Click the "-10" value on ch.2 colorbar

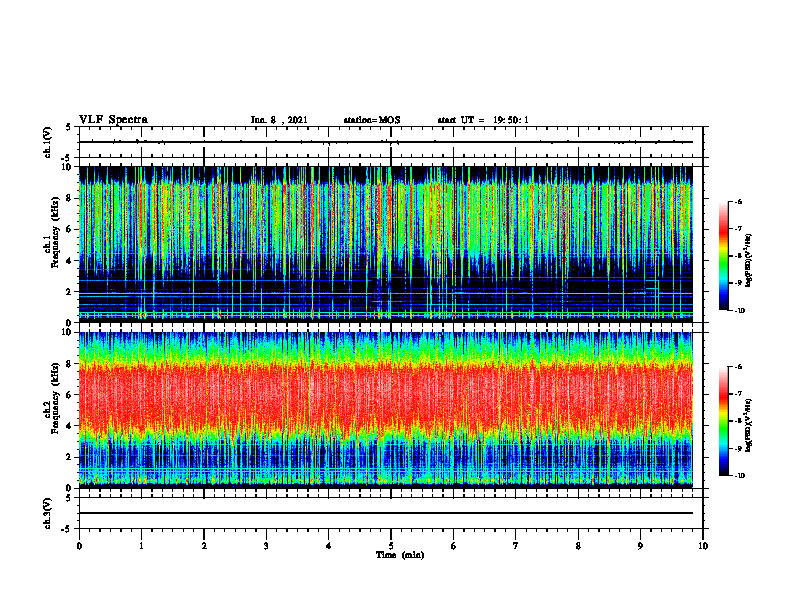pos(739,476)
